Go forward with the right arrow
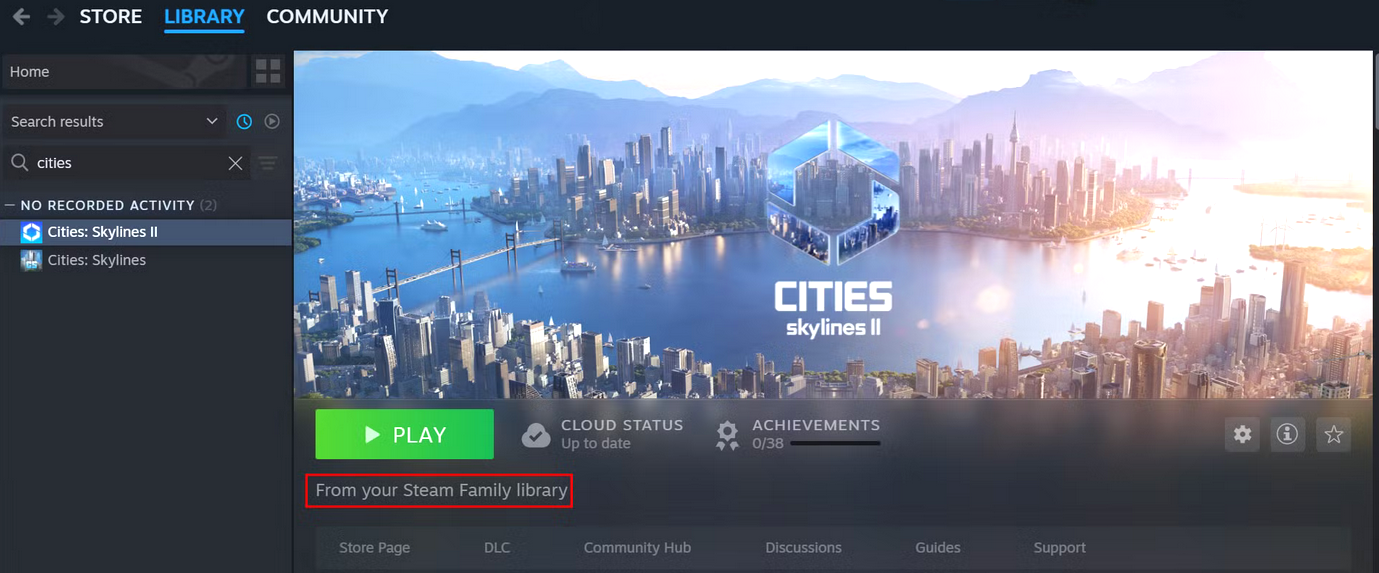The image size is (1379, 573). click(x=56, y=17)
